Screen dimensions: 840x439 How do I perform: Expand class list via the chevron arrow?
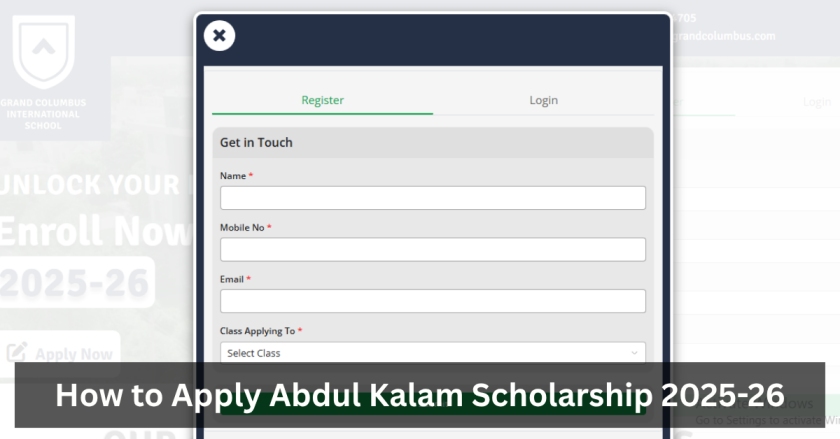[634, 353]
